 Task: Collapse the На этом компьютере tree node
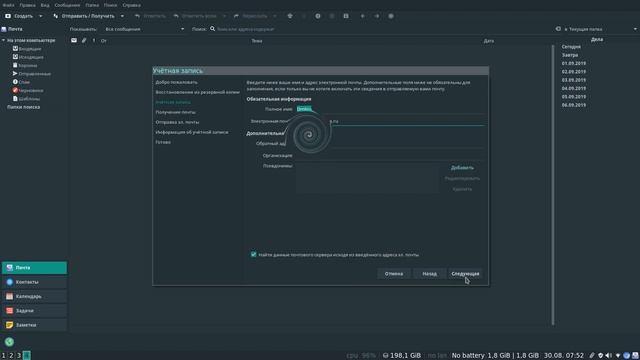[x=3, y=40]
